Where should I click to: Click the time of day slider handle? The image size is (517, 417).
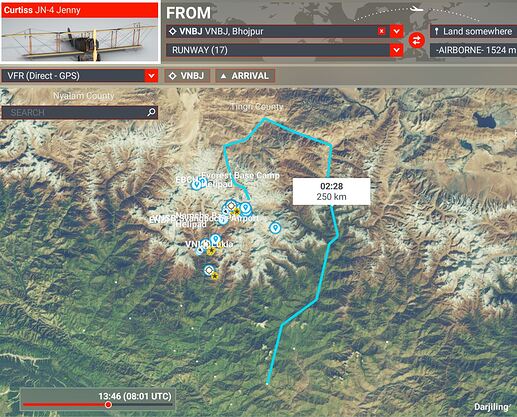[x=108, y=405]
